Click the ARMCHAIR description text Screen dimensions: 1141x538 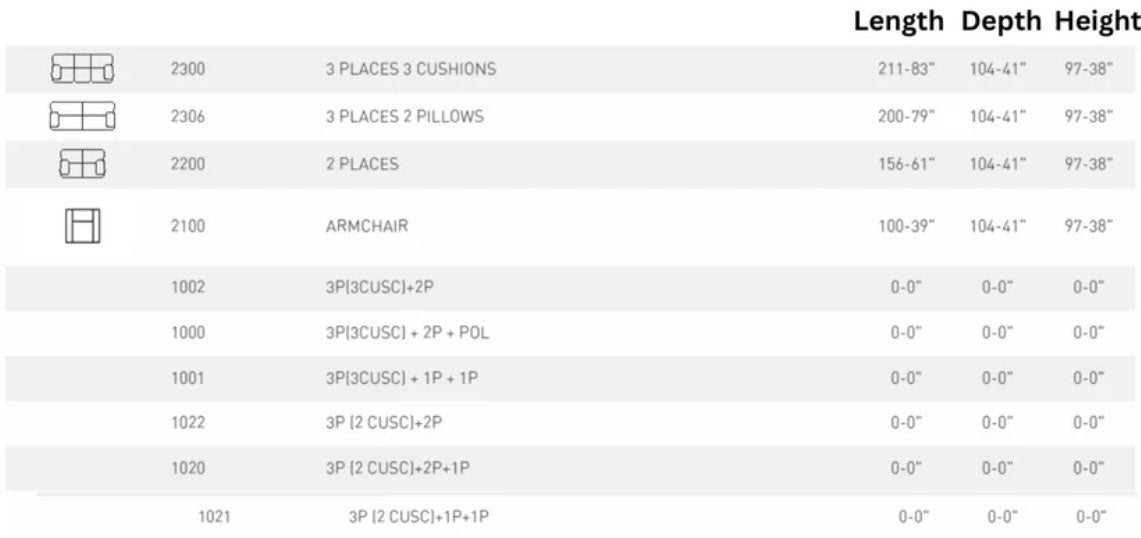tap(367, 227)
